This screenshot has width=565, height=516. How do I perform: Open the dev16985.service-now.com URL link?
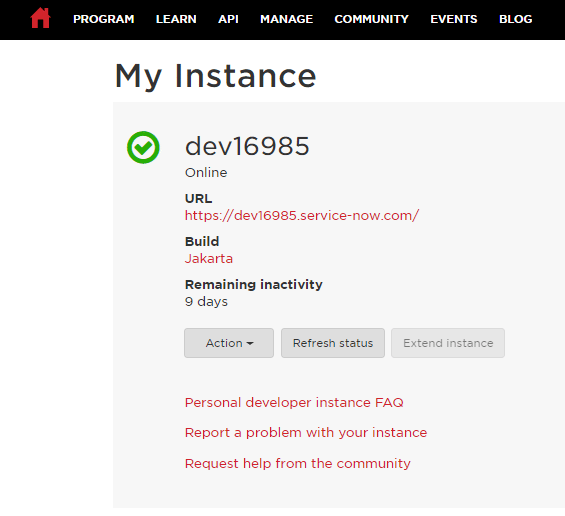(x=302, y=215)
